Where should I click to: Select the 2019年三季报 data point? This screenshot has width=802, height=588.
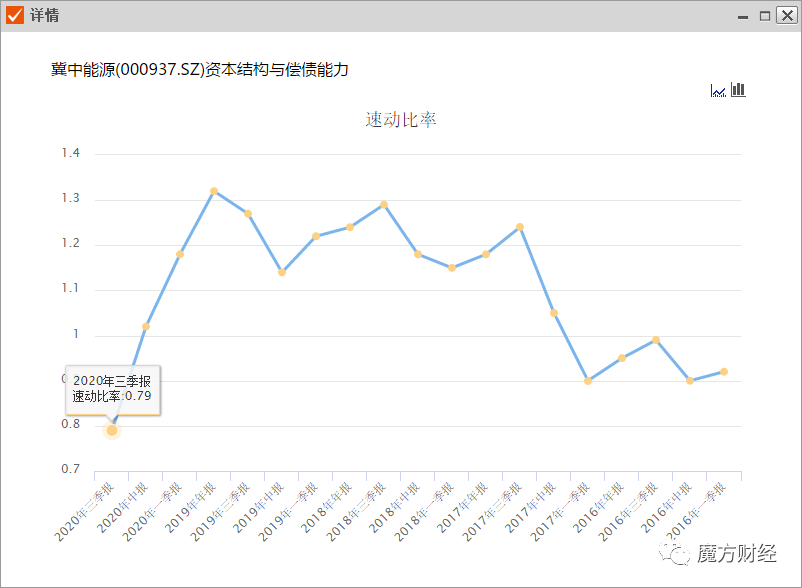pyautogui.click(x=248, y=214)
